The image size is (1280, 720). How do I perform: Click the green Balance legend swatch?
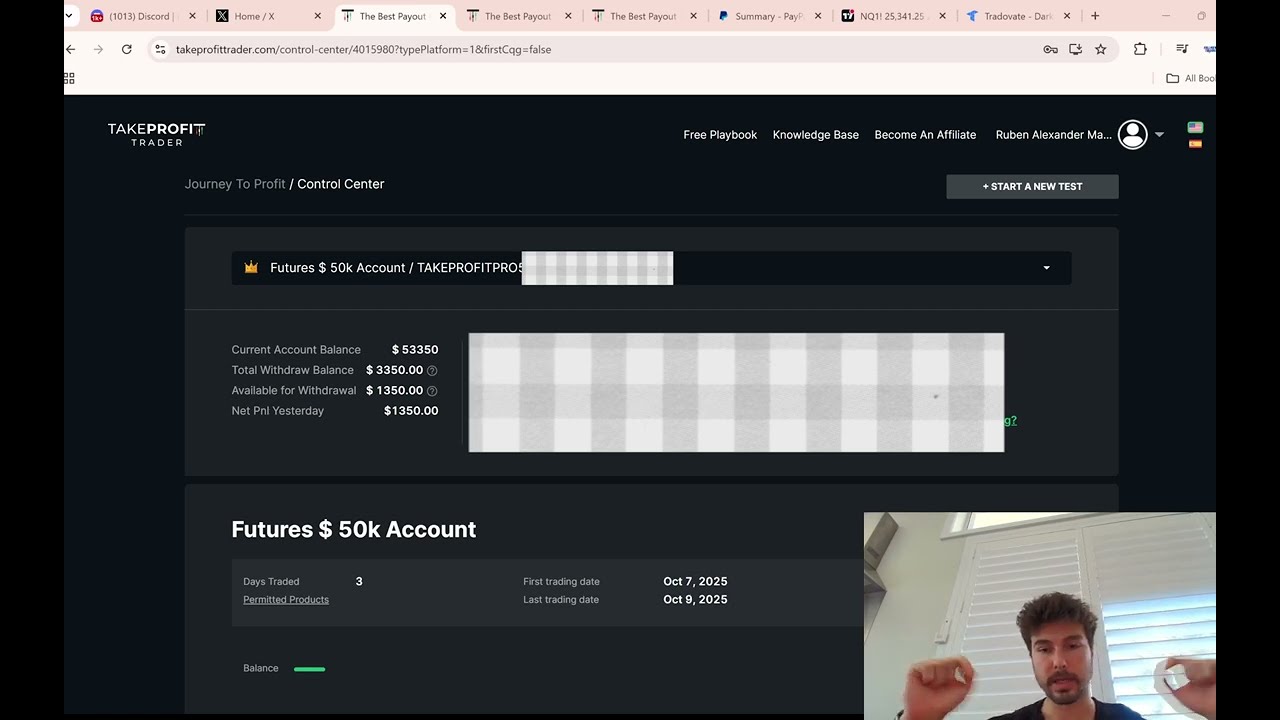coord(309,669)
